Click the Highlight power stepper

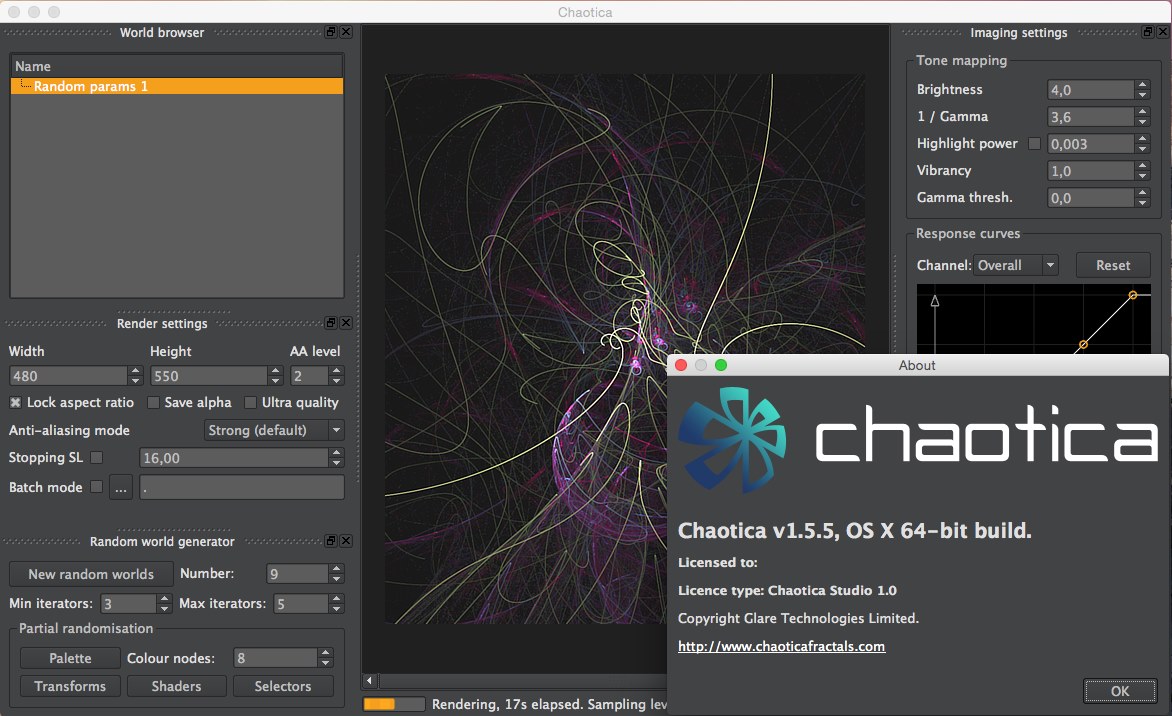(1142, 143)
